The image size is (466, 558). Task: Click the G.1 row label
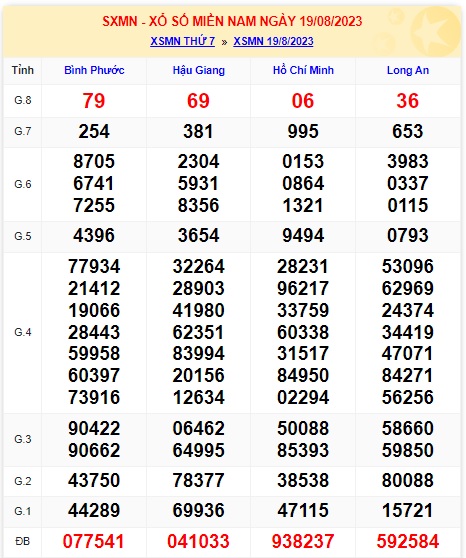(23, 511)
